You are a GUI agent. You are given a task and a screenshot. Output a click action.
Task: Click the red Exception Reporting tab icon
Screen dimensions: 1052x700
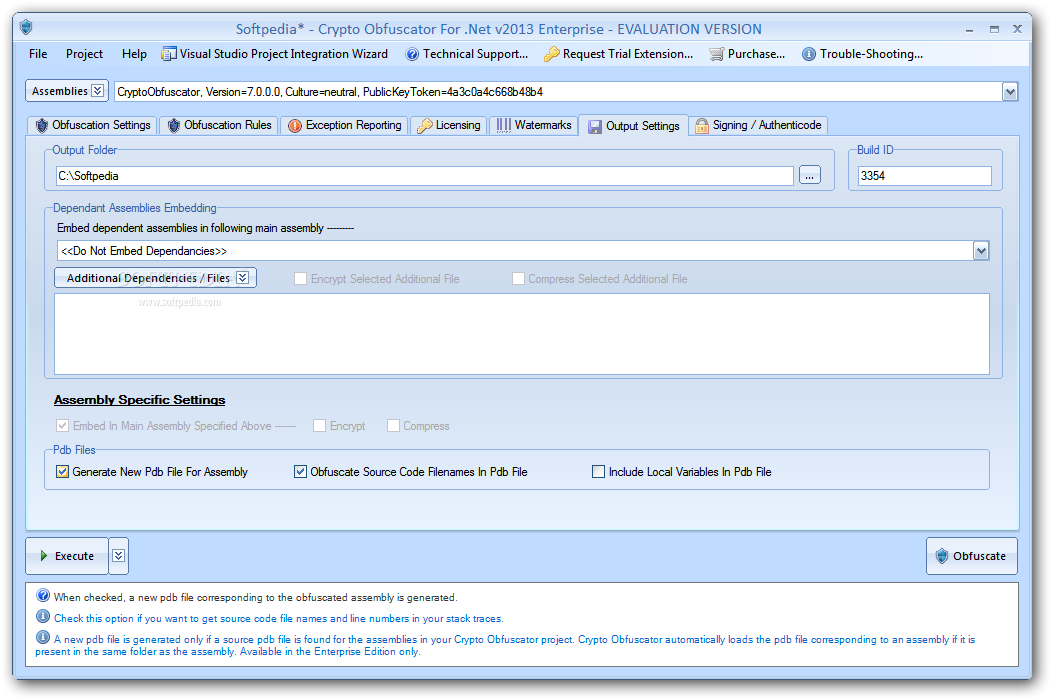pyautogui.click(x=295, y=126)
